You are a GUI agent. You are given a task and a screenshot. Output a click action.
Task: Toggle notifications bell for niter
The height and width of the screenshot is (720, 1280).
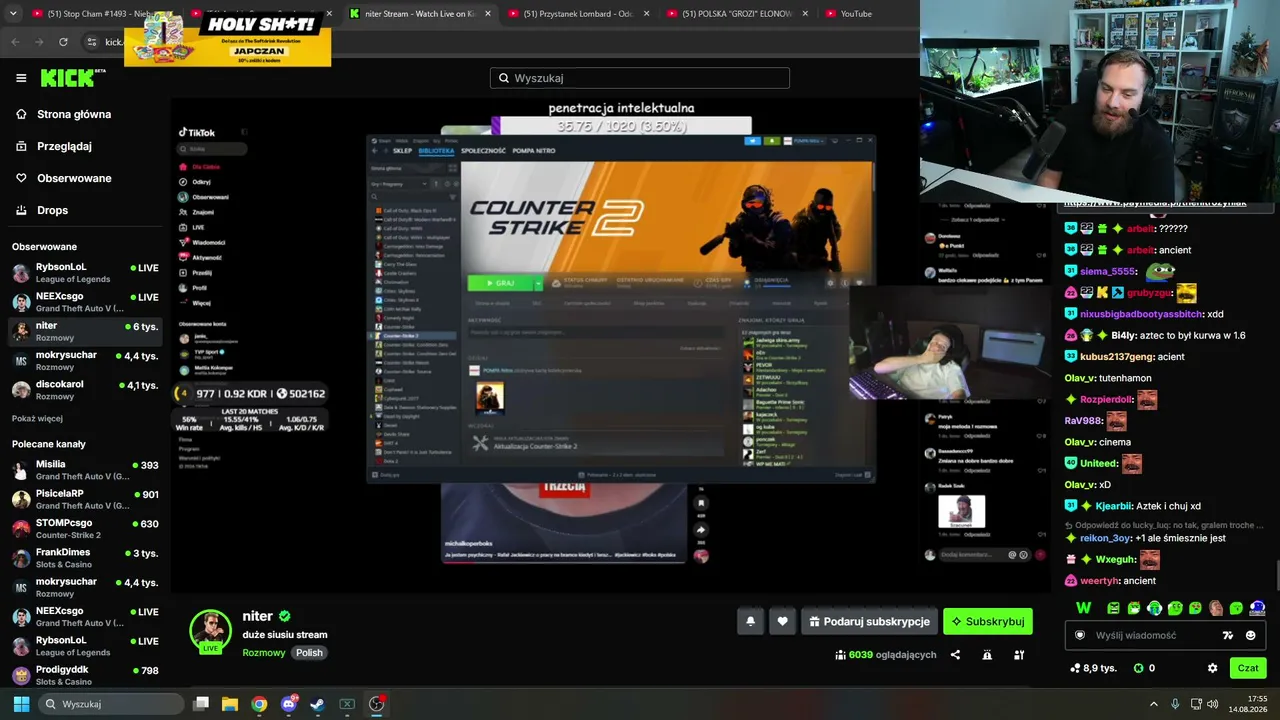(751, 621)
